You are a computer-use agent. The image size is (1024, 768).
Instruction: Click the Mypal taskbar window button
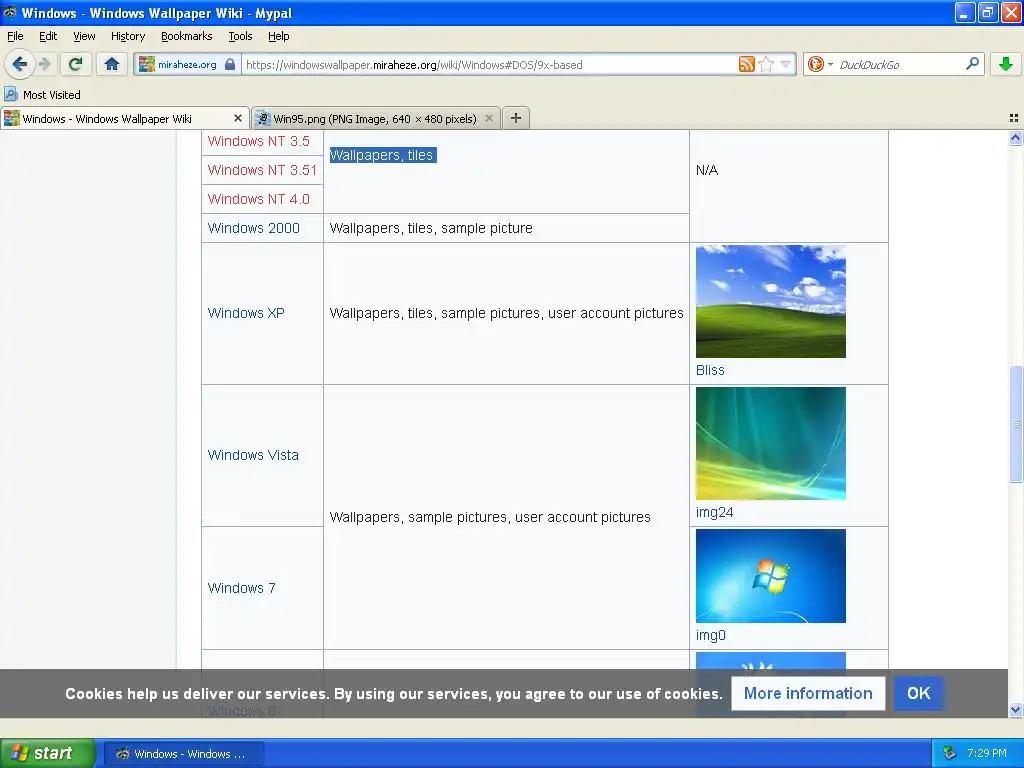(x=184, y=754)
